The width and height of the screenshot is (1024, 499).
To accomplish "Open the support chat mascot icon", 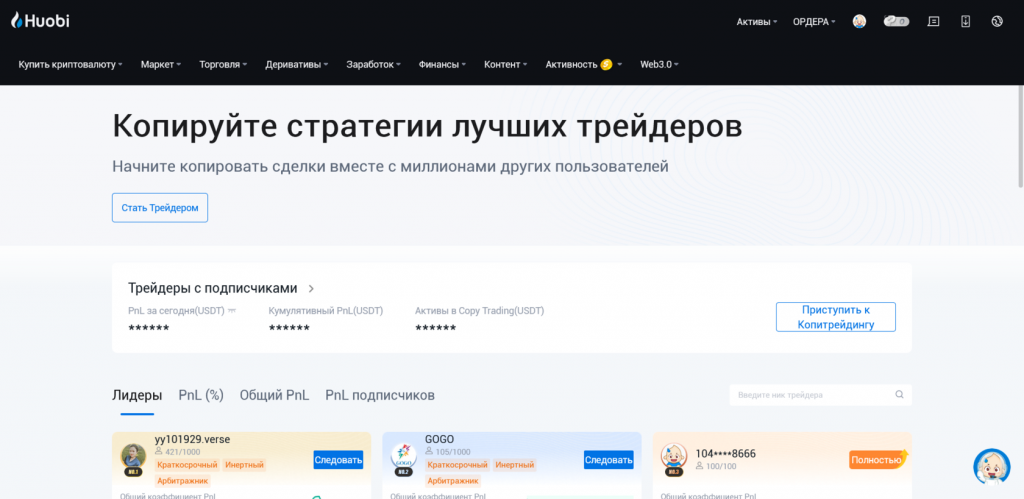I will click(x=991, y=466).
